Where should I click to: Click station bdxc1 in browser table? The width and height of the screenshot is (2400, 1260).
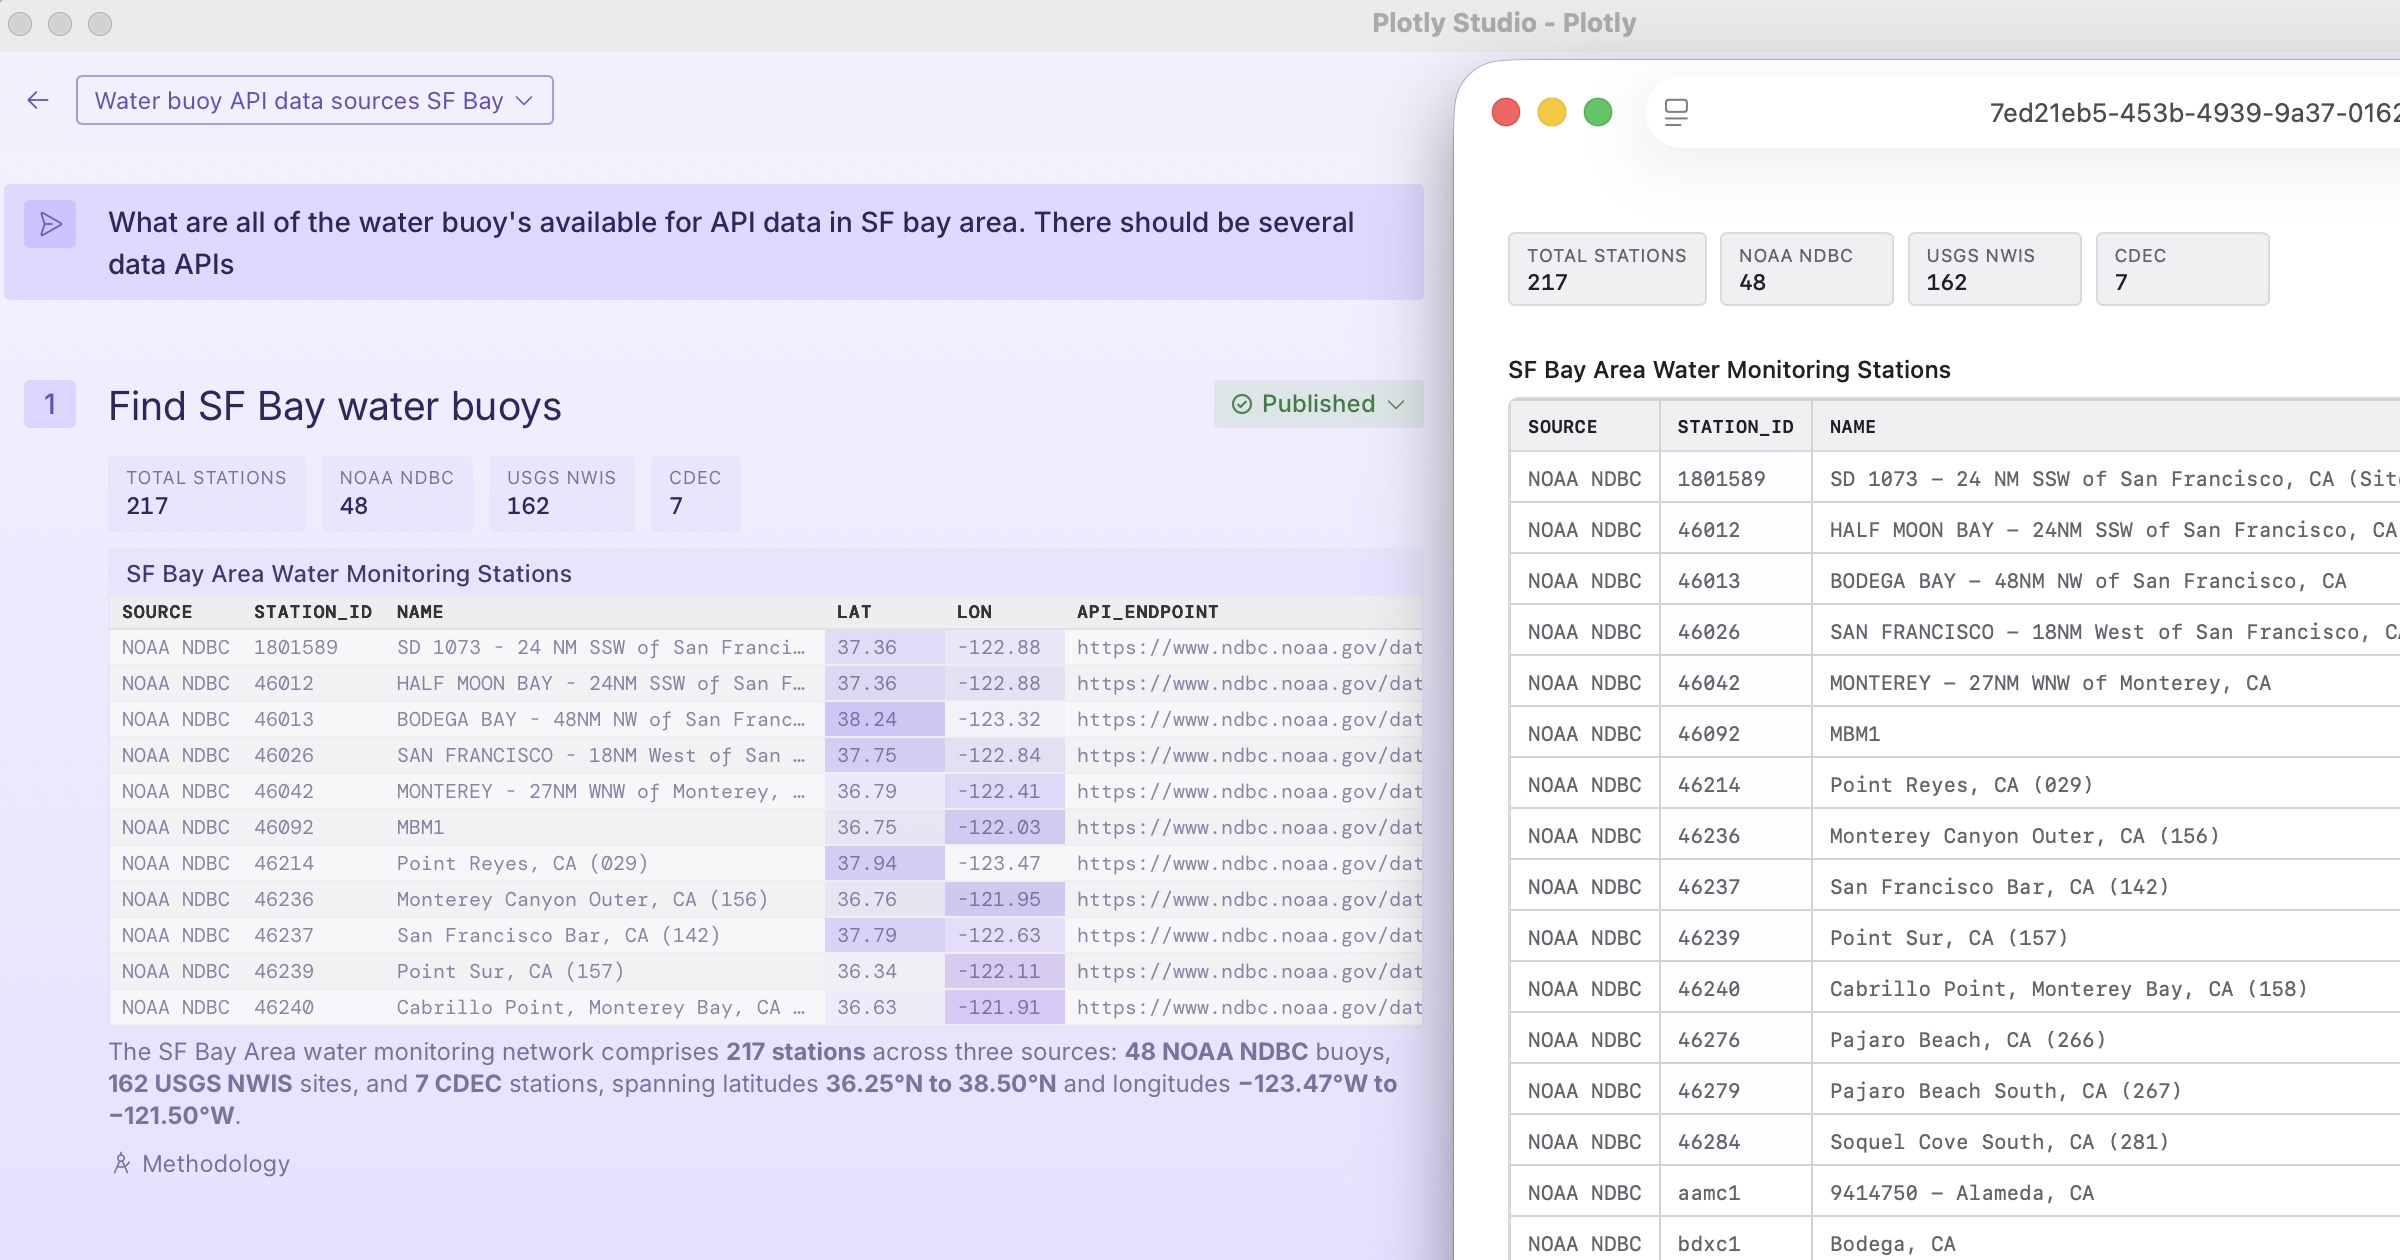pyautogui.click(x=1709, y=1244)
